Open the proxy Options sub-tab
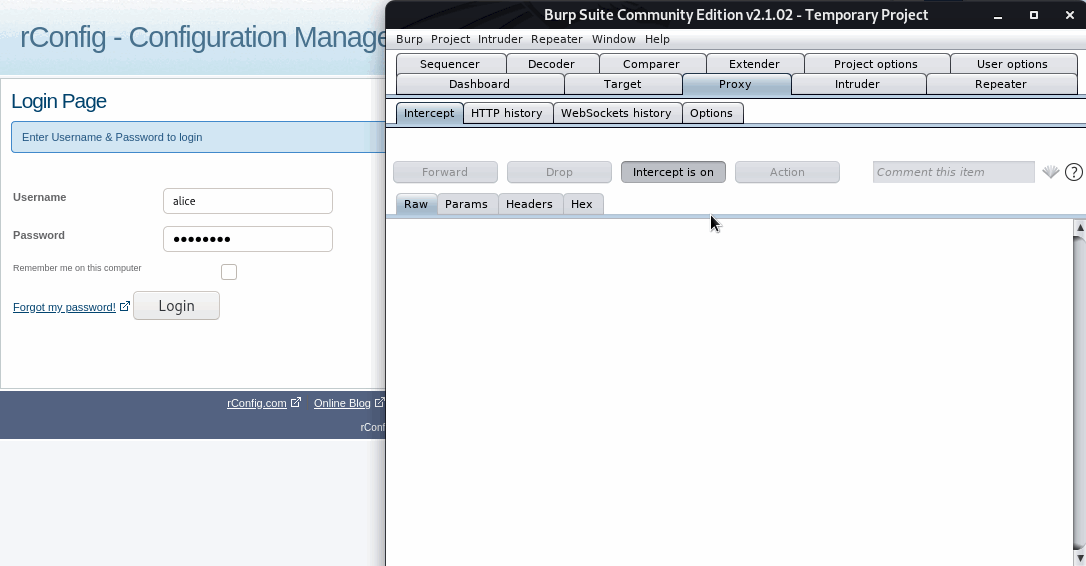 pyautogui.click(x=711, y=113)
